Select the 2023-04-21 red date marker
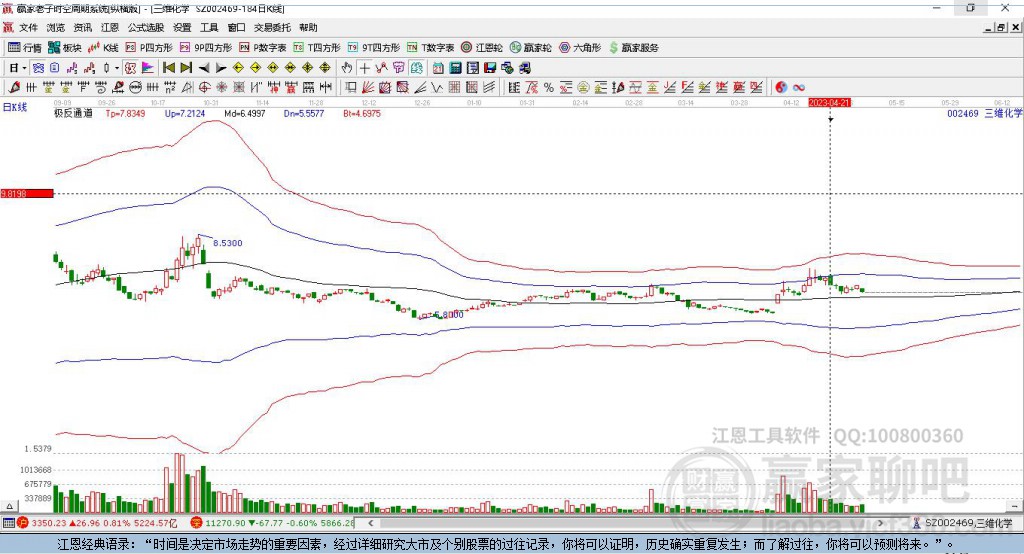Image resolution: width=1024 pixels, height=554 pixels. [x=829, y=103]
